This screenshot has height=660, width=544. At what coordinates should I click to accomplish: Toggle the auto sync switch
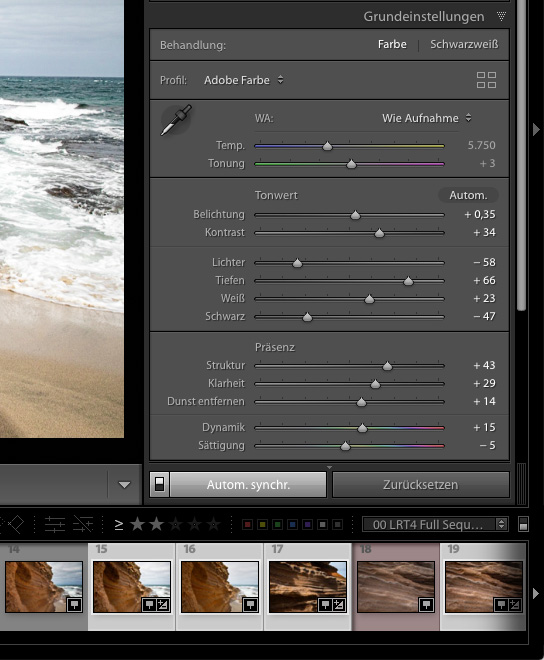point(160,484)
